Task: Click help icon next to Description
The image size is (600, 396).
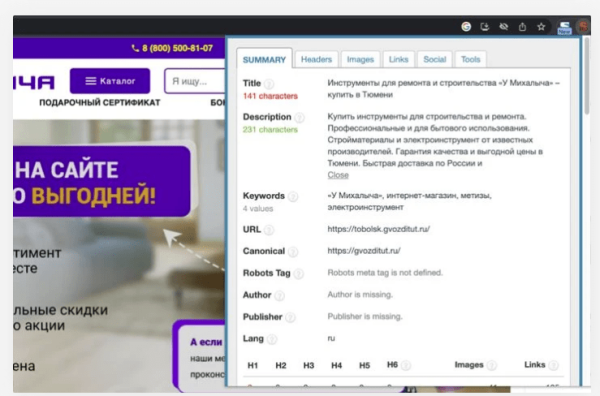Action: [x=299, y=117]
